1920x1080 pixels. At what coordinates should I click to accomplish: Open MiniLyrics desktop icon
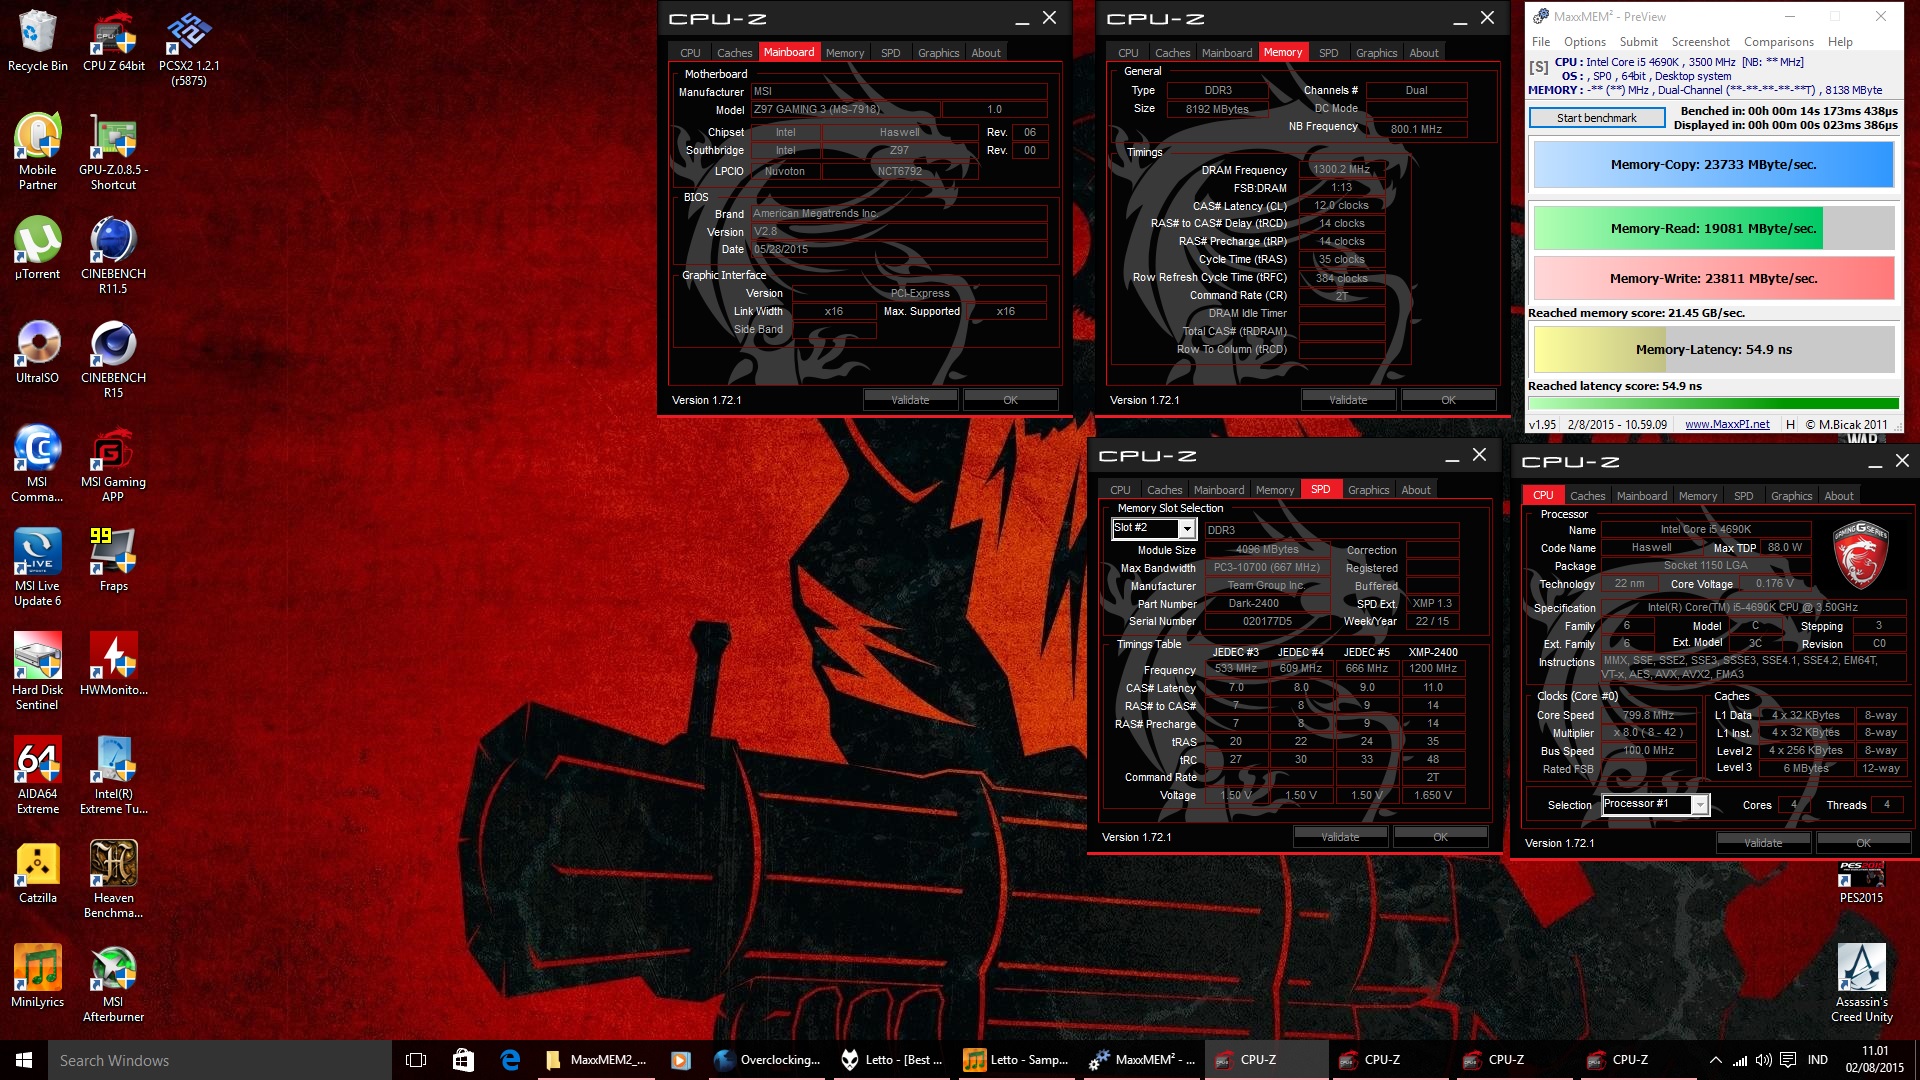[38, 976]
